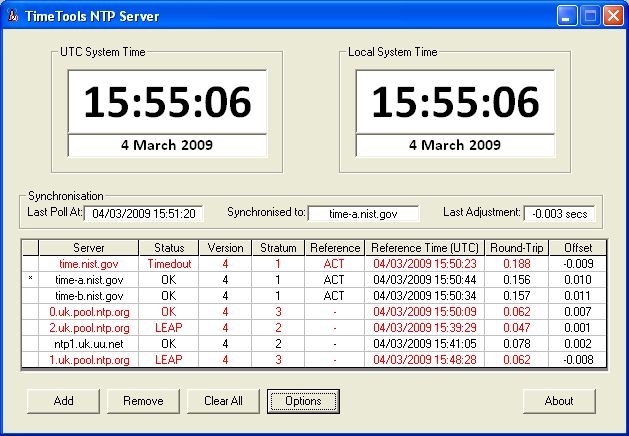
Task: Click the offset value 0.010
Action: pyautogui.click(x=578, y=280)
